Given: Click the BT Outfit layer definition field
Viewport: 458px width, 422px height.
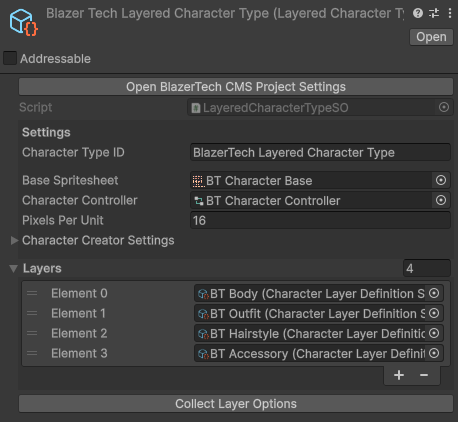Looking at the screenshot, I should point(319,313).
